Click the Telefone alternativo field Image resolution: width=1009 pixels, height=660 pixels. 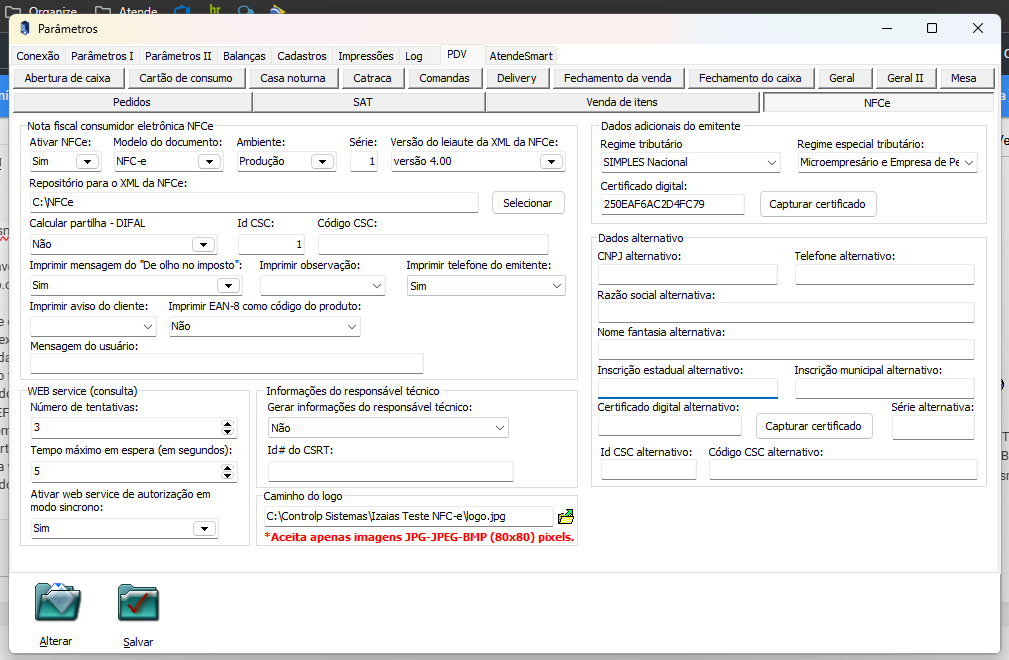[x=884, y=275]
